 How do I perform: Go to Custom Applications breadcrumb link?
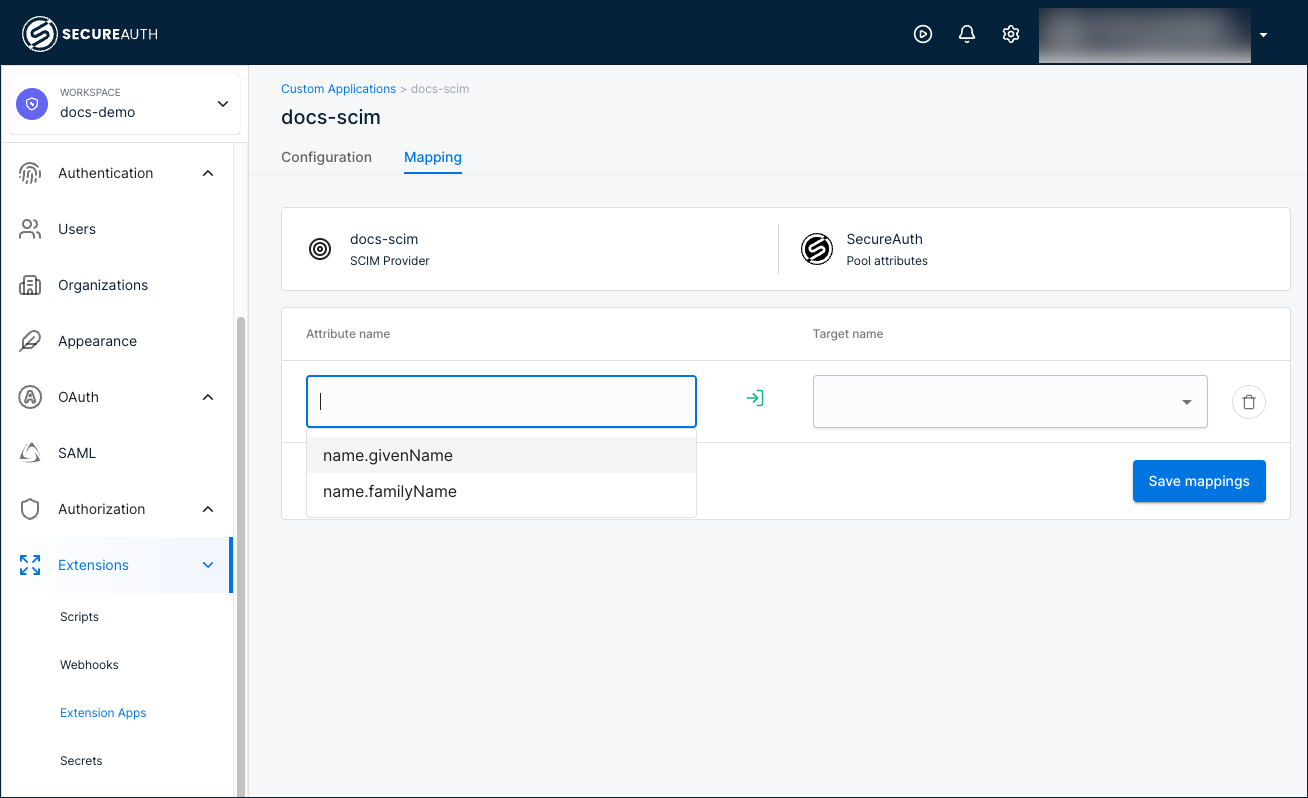[x=338, y=89]
